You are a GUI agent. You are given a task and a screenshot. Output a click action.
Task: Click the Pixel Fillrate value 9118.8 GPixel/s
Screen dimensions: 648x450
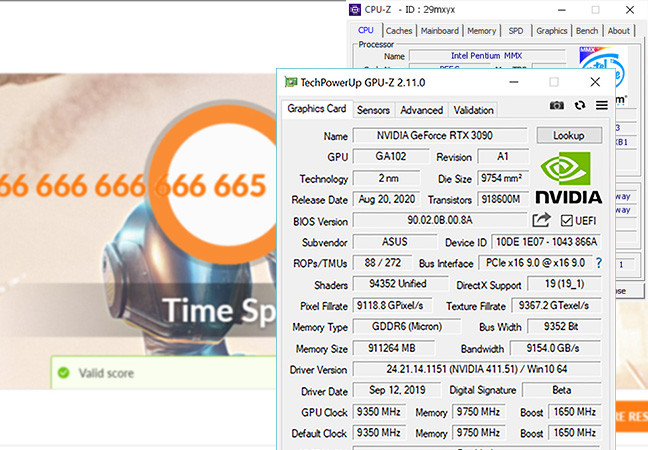pyautogui.click(x=393, y=305)
